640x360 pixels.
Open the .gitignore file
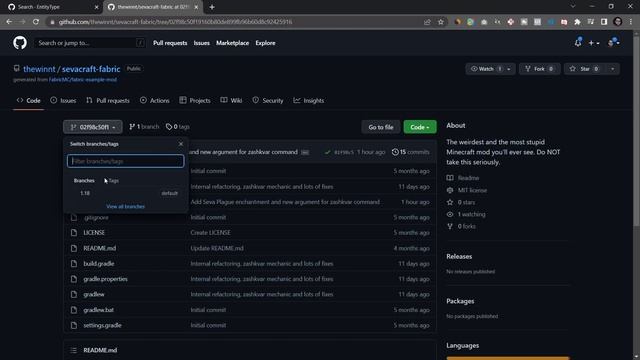click(96, 217)
